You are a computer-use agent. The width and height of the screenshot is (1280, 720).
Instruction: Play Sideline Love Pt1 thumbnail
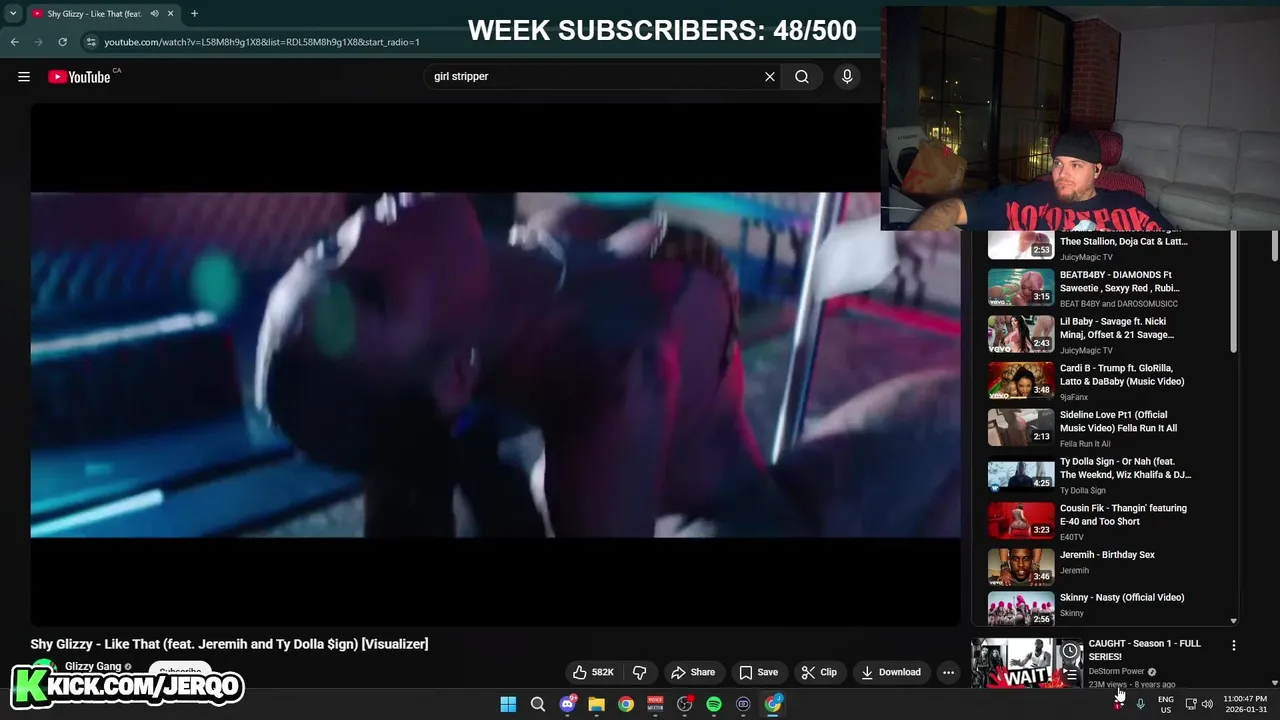1021,428
